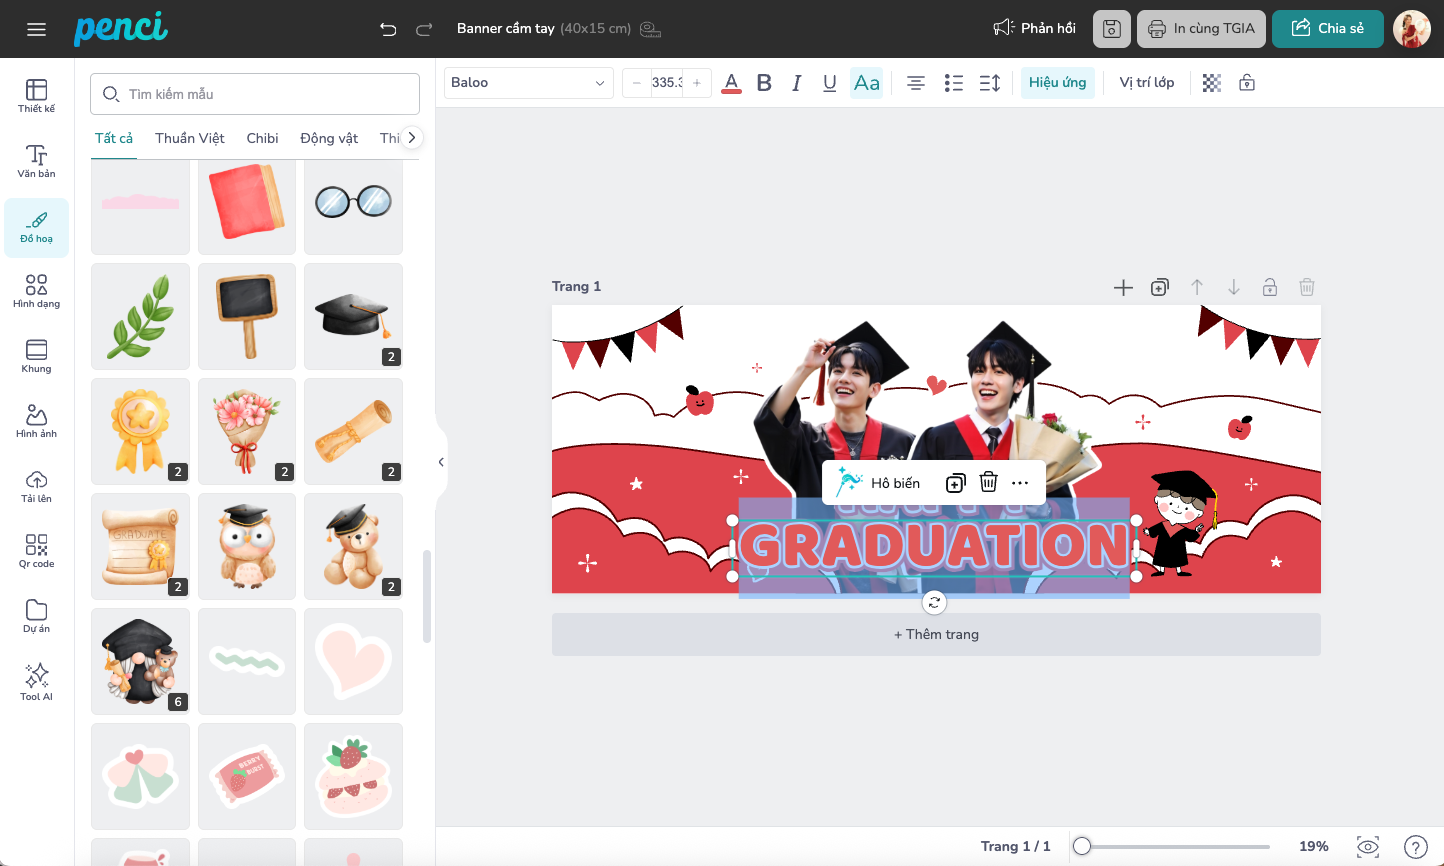Toggle preview eye icon at bottom

1367,846
